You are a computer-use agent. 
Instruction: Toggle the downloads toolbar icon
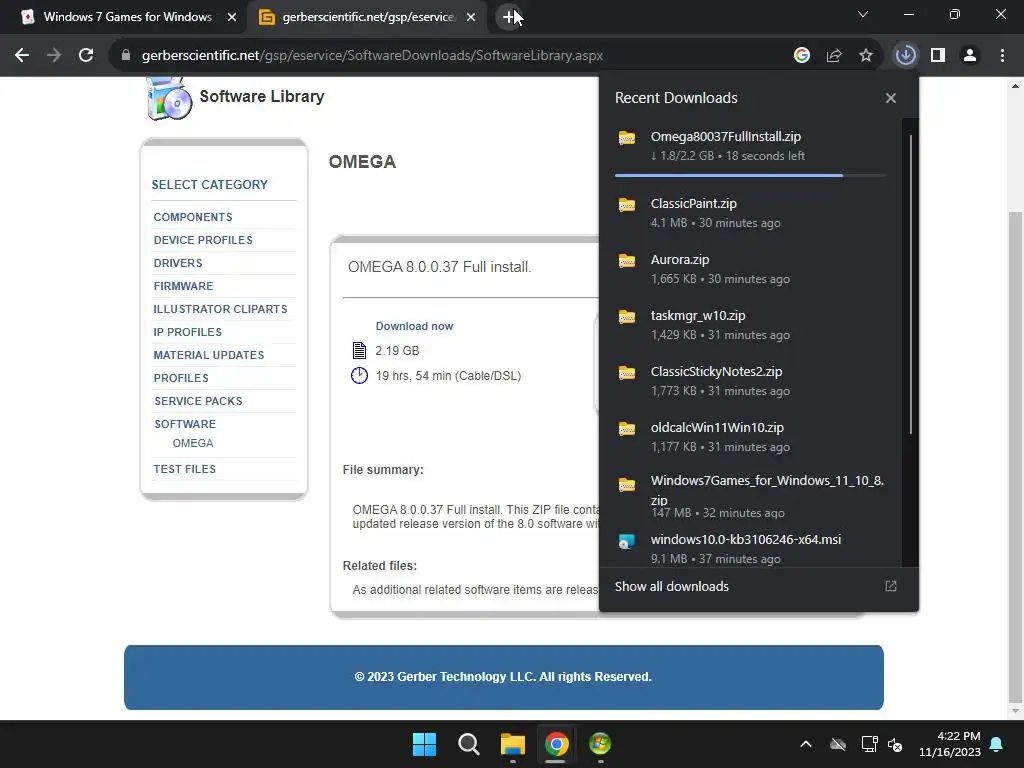click(906, 56)
